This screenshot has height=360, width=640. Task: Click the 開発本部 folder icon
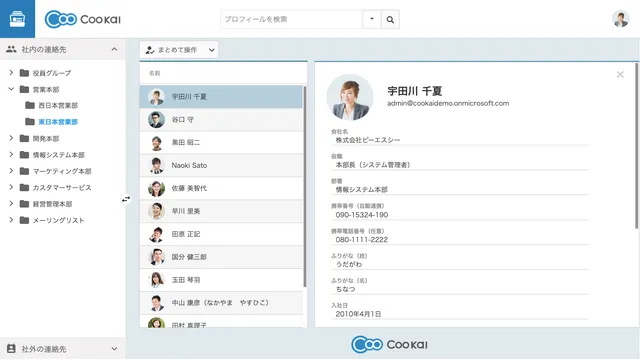pyautogui.click(x=24, y=138)
